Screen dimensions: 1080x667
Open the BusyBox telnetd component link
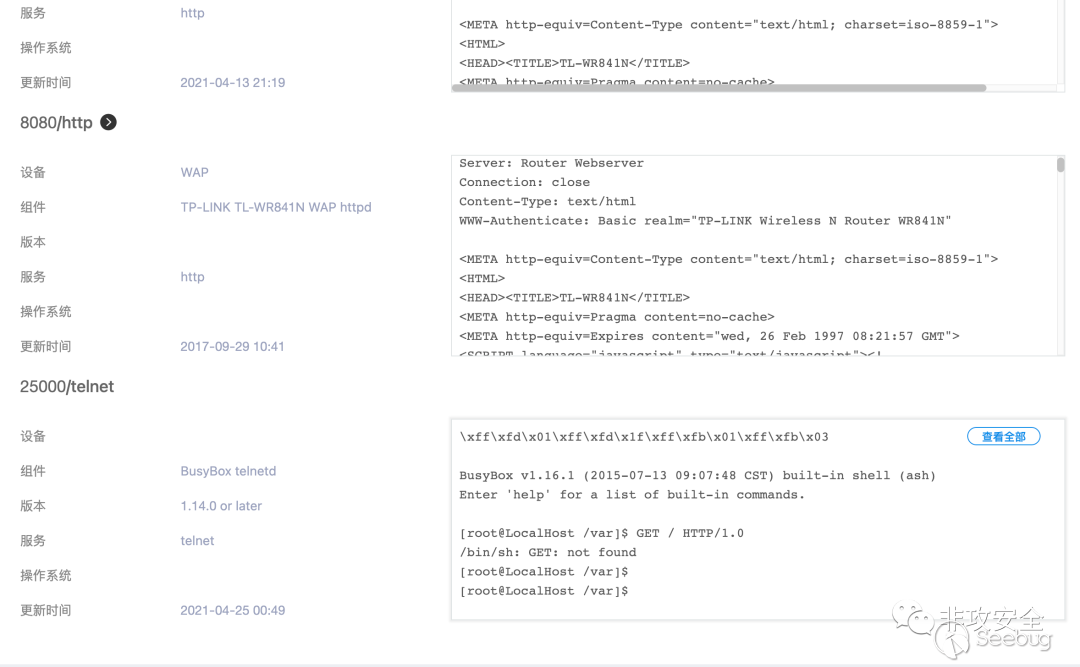(x=228, y=471)
